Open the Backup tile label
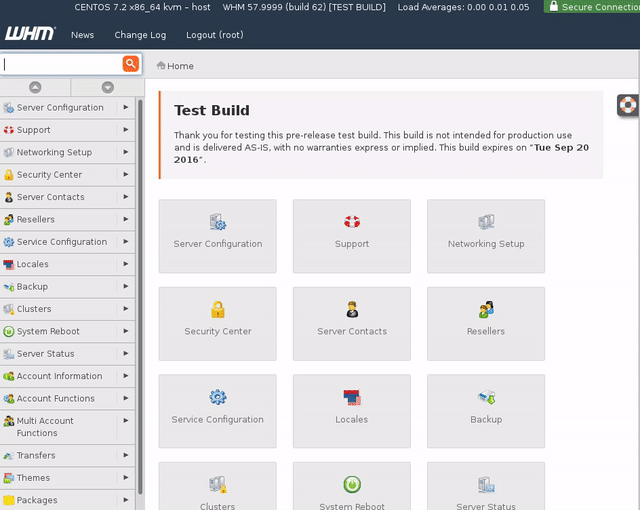Image resolution: width=640 pixels, height=510 pixels. (x=486, y=419)
